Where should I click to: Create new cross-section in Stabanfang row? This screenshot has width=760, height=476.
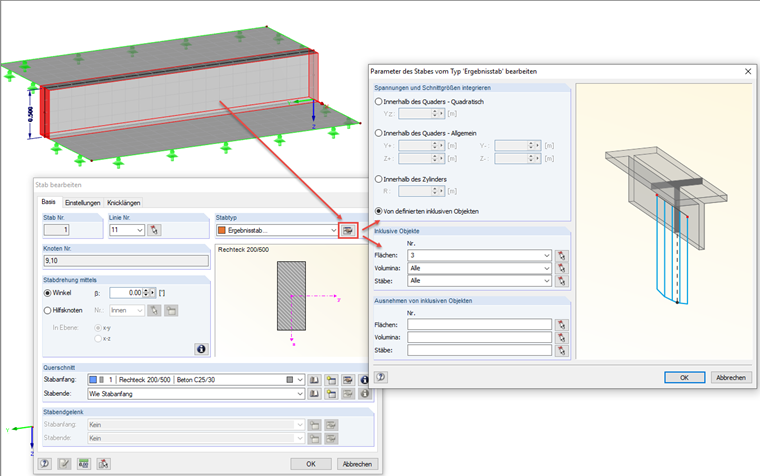click(331, 380)
